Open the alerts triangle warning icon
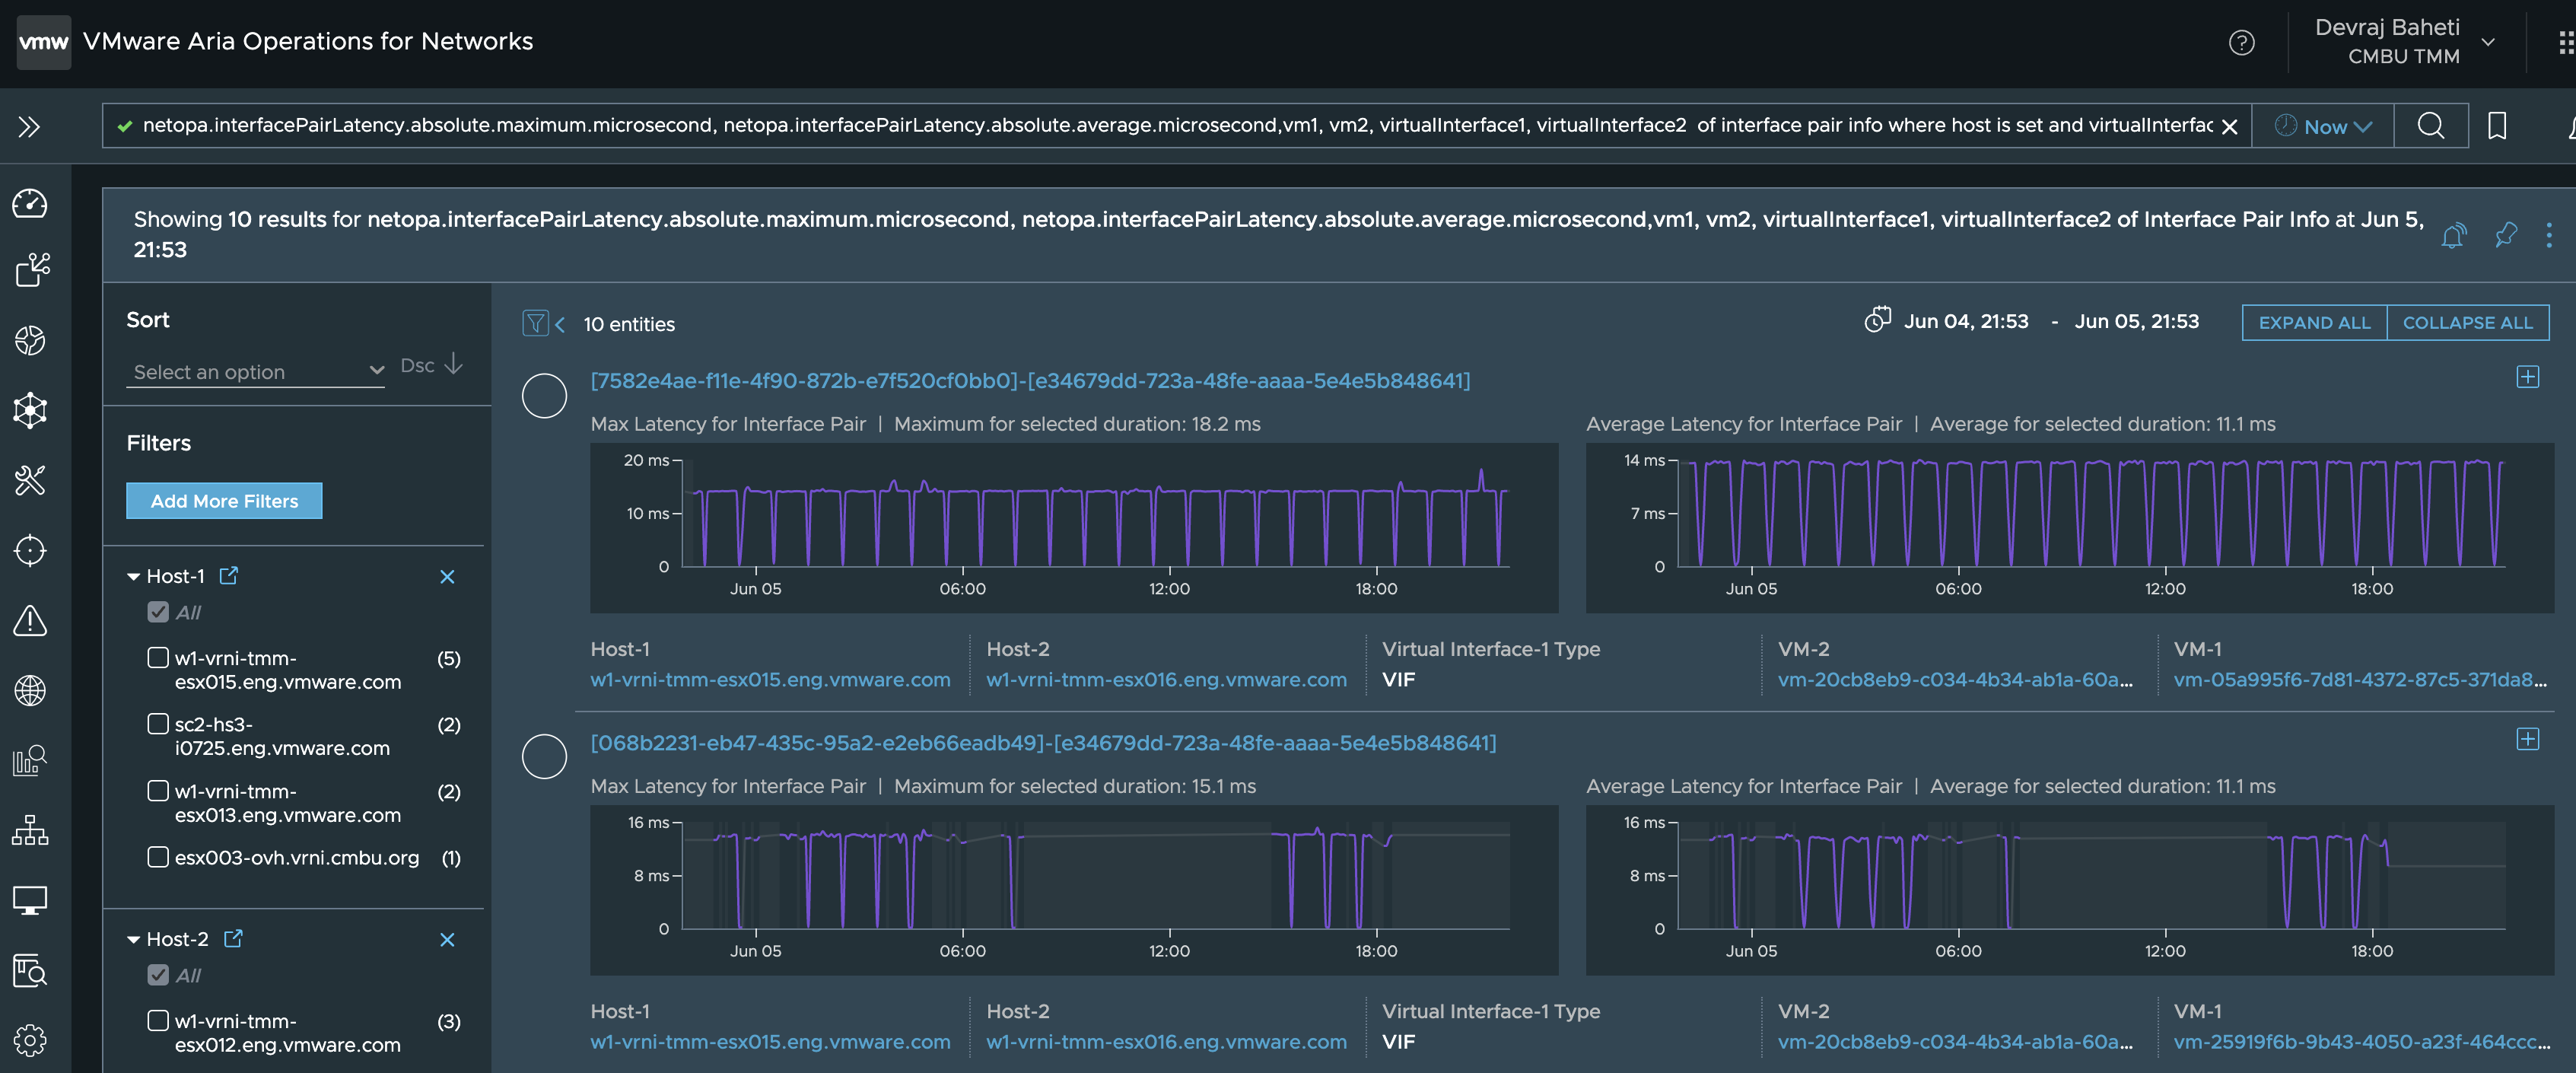The width and height of the screenshot is (2576, 1073). pos(30,620)
